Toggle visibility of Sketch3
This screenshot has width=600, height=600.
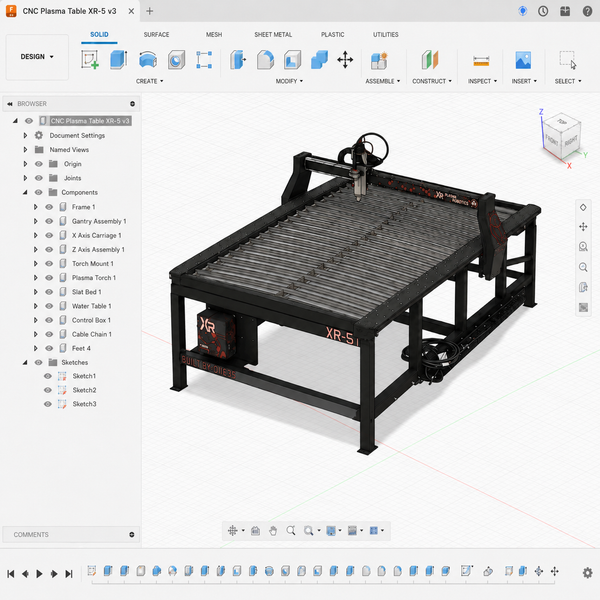tap(47, 404)
